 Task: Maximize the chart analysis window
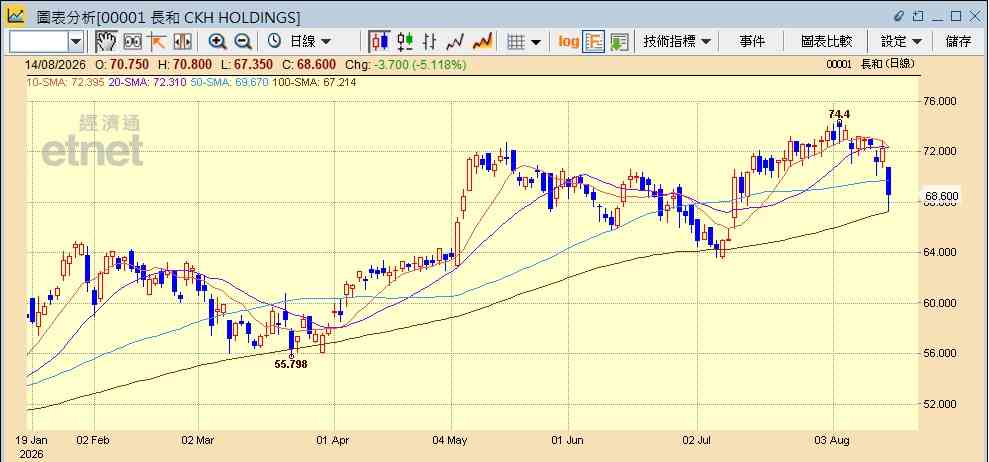coord(956,16)
